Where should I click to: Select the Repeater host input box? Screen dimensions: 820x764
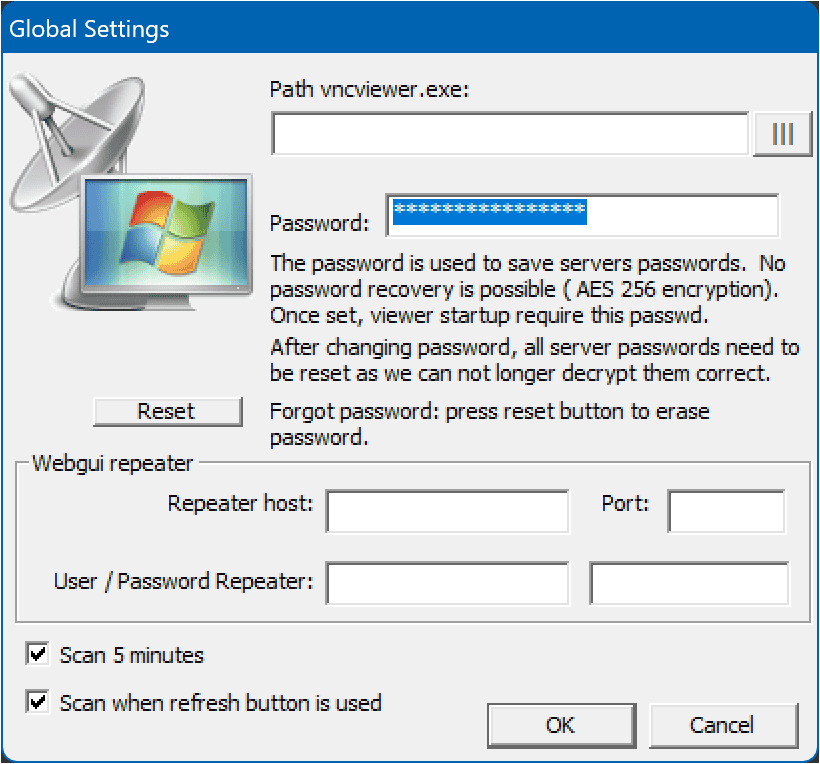coord(447,511)
